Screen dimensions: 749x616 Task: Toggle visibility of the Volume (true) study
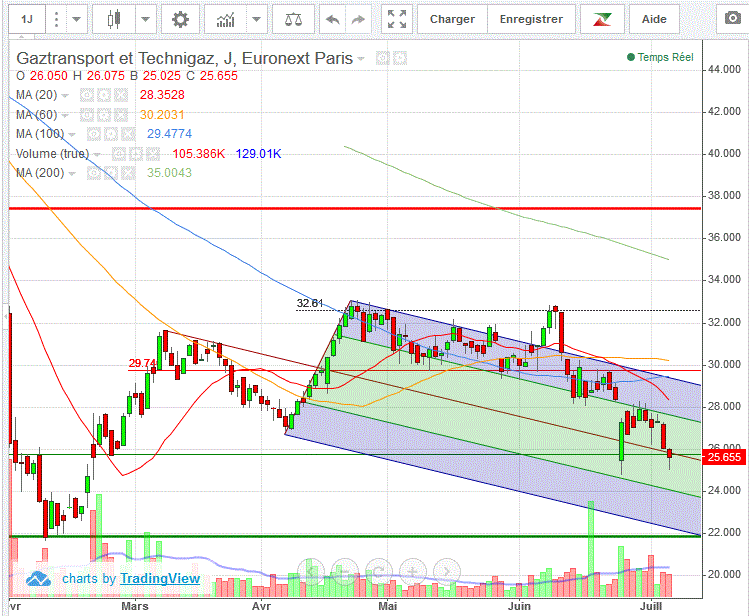(x=118, y=154)
